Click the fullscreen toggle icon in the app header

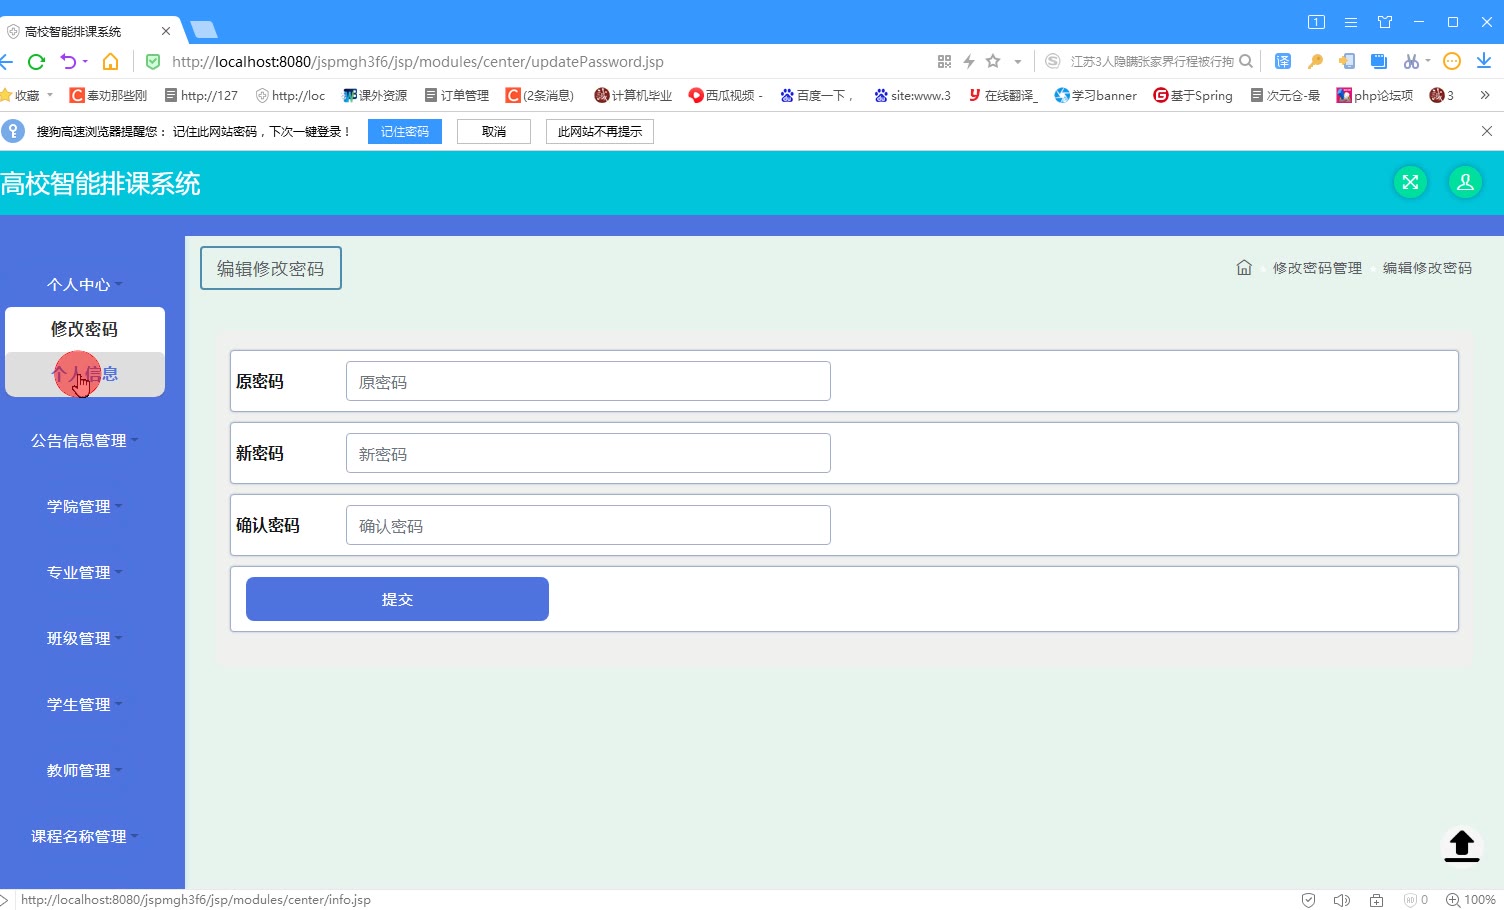coord(1410,182)
